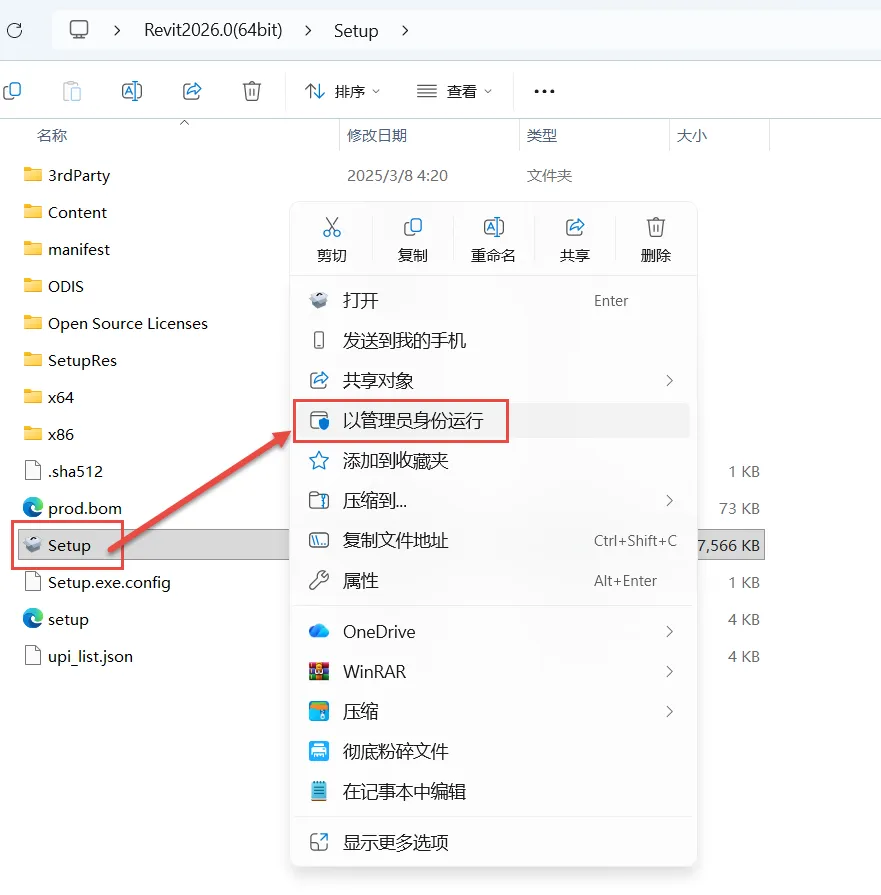Choose 打开 (Open) from context menu
The width and height of the screenshot is (881, 895).
point(493,301)
